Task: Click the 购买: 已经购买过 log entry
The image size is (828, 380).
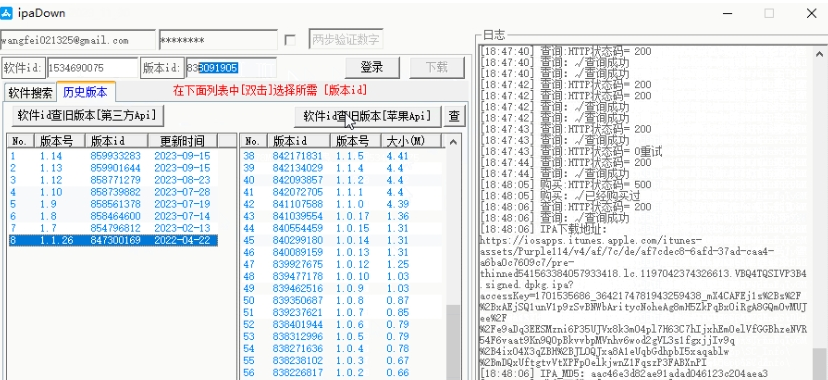Action: [x=560, y=196]
